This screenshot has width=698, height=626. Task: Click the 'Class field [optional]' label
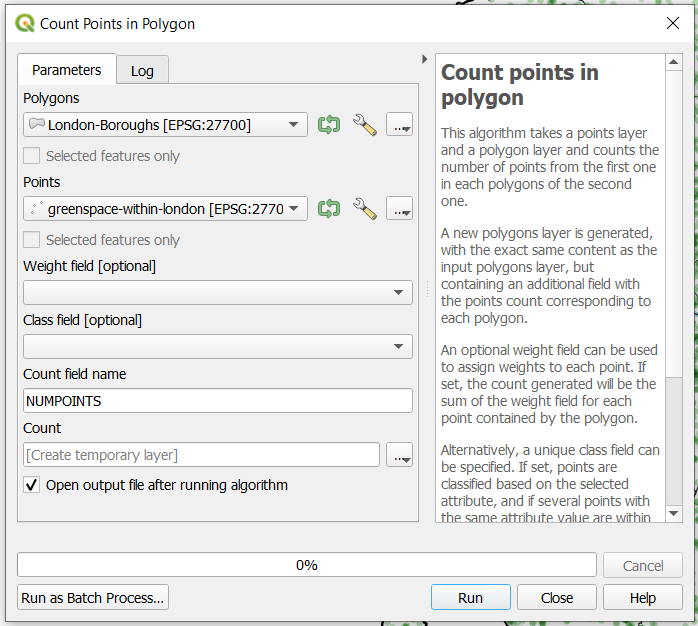pyautogui.click(x=82, y=320)
